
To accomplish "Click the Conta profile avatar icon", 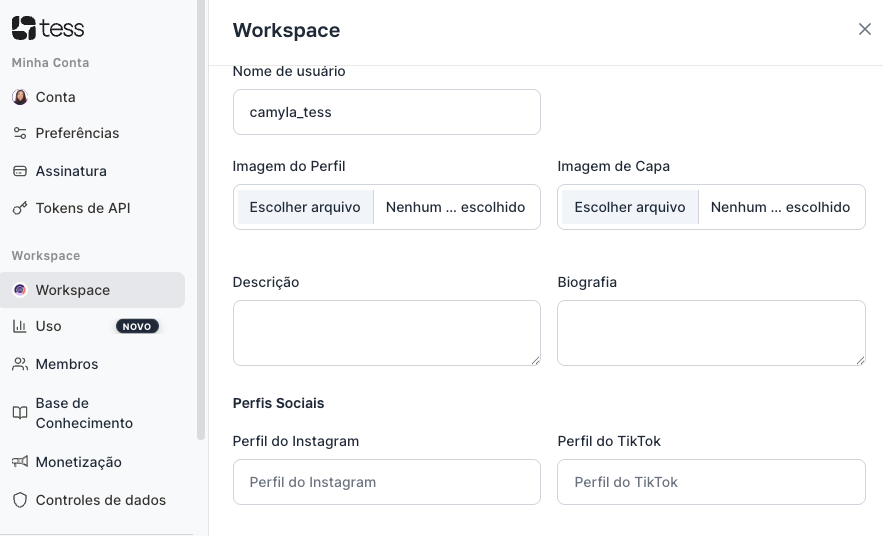I will (x=20, y=97).
